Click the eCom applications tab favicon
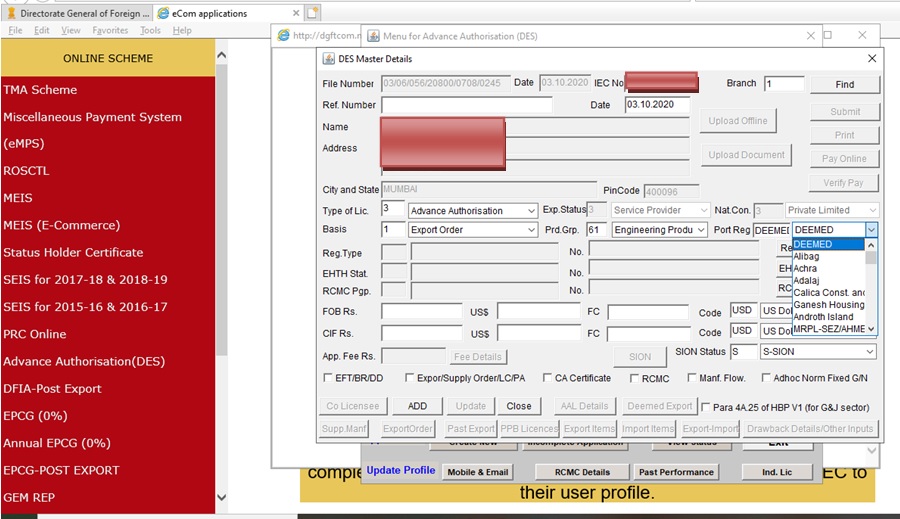This screenshot has height=519, width=900. 163,13
